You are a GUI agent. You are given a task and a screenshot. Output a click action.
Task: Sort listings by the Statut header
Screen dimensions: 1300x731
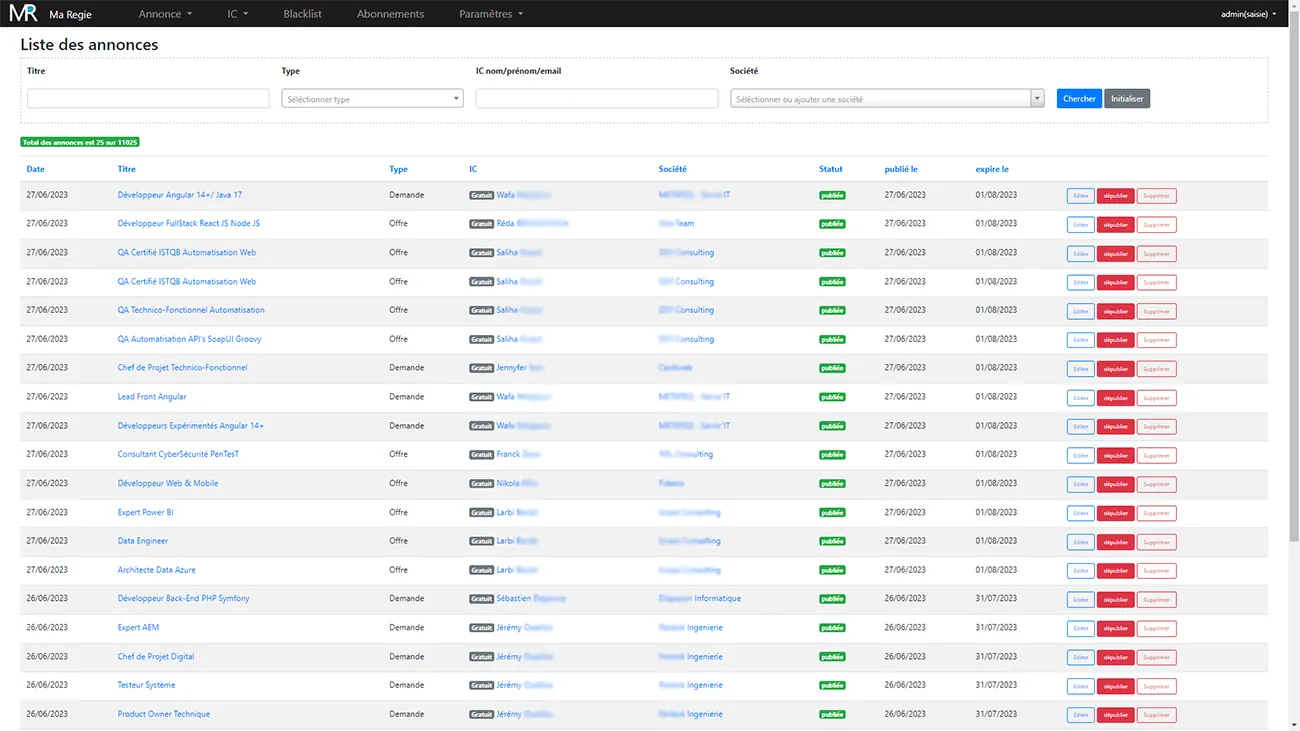pos(830,169)
